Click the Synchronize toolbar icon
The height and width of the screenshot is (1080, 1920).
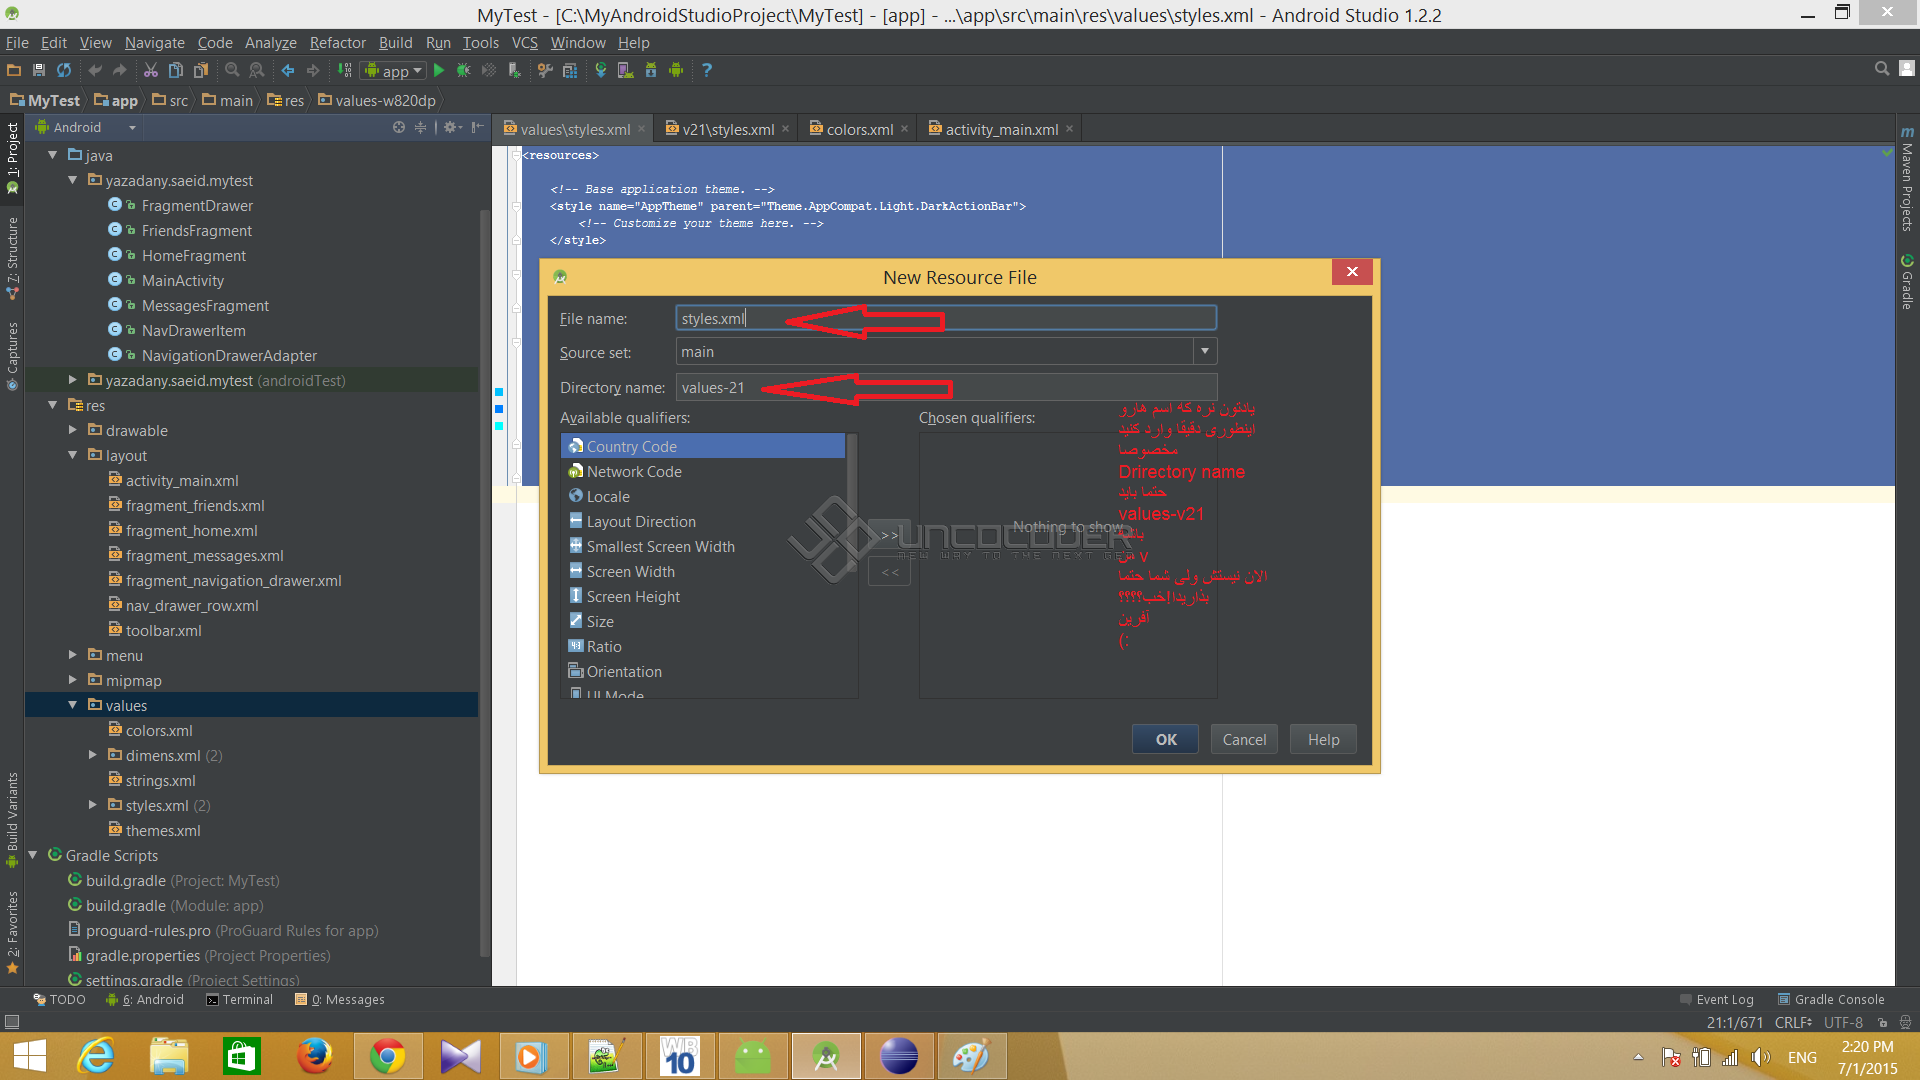[64, 70]
